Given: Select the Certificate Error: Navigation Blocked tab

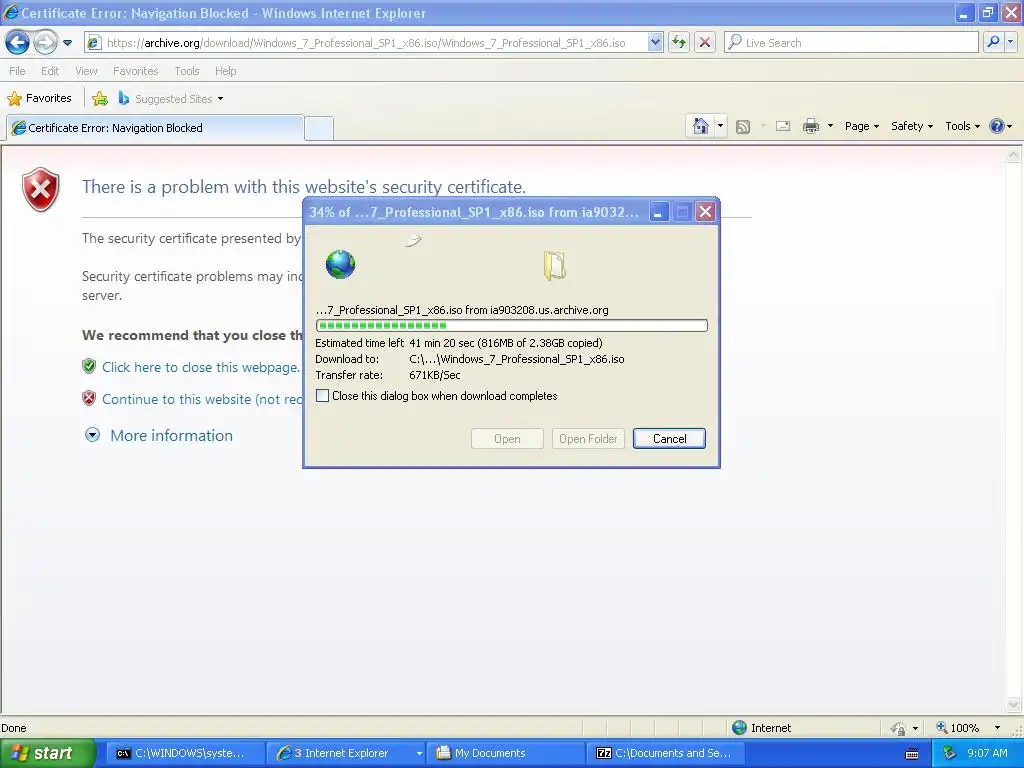Looking at the screenshot, I should pyautogui.click(x=155, y=128).
